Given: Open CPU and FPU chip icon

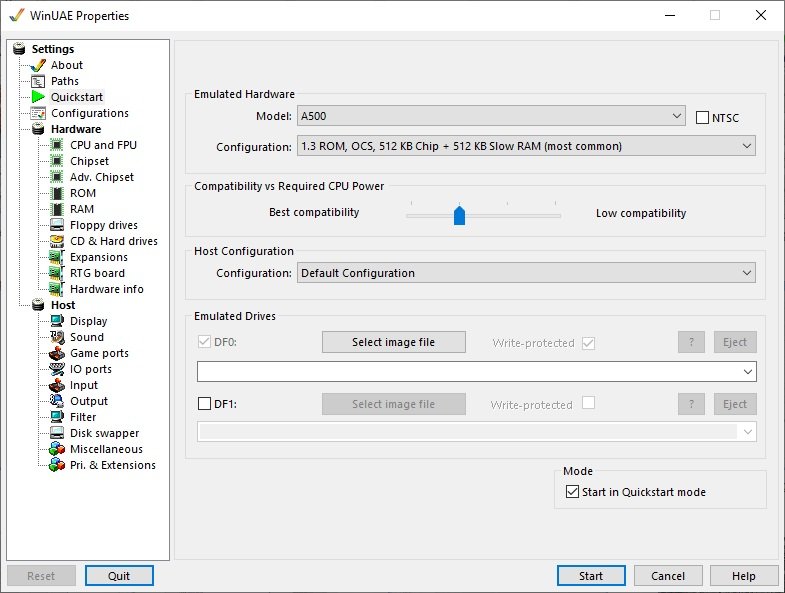Looking at the screenshot, I should (x=57, y=145).
